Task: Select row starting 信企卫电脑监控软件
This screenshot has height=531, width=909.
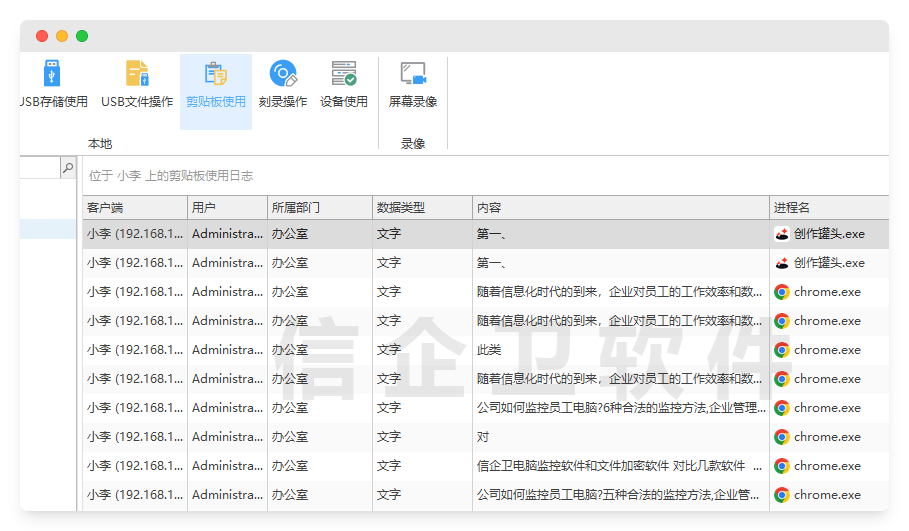Action: click(x=618, y=466)
